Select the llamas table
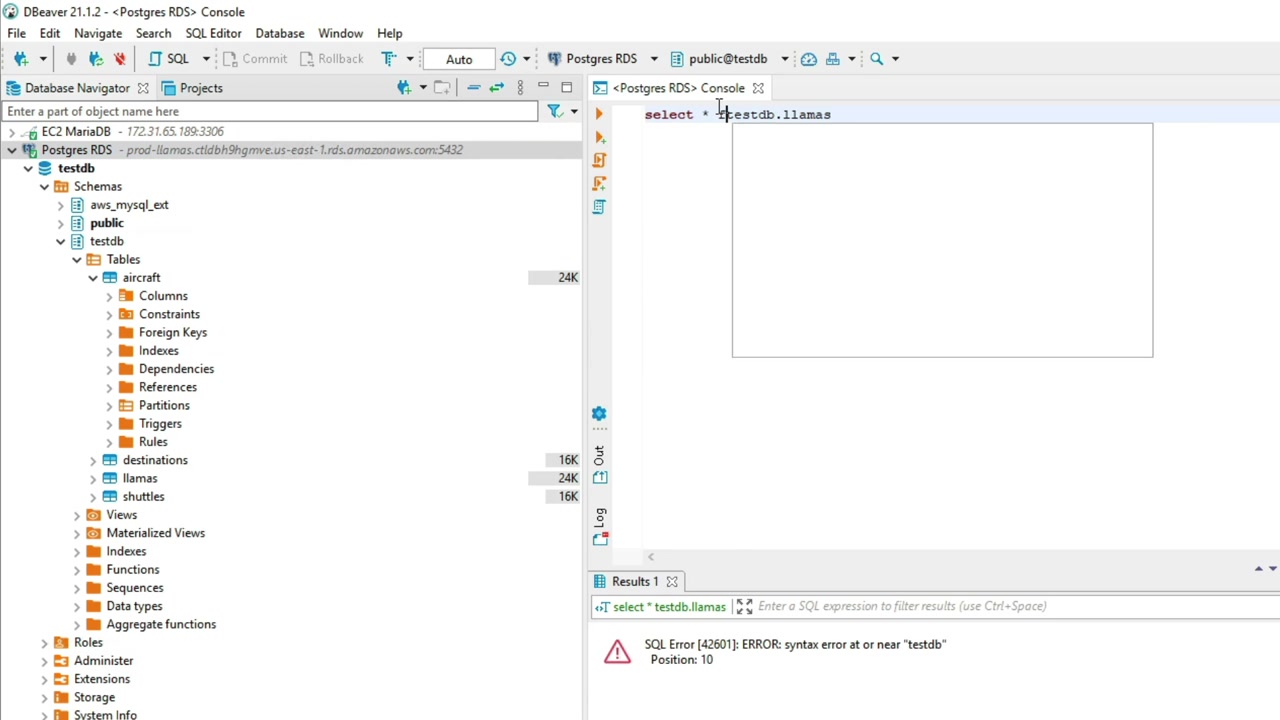 (x=140, y=478)
